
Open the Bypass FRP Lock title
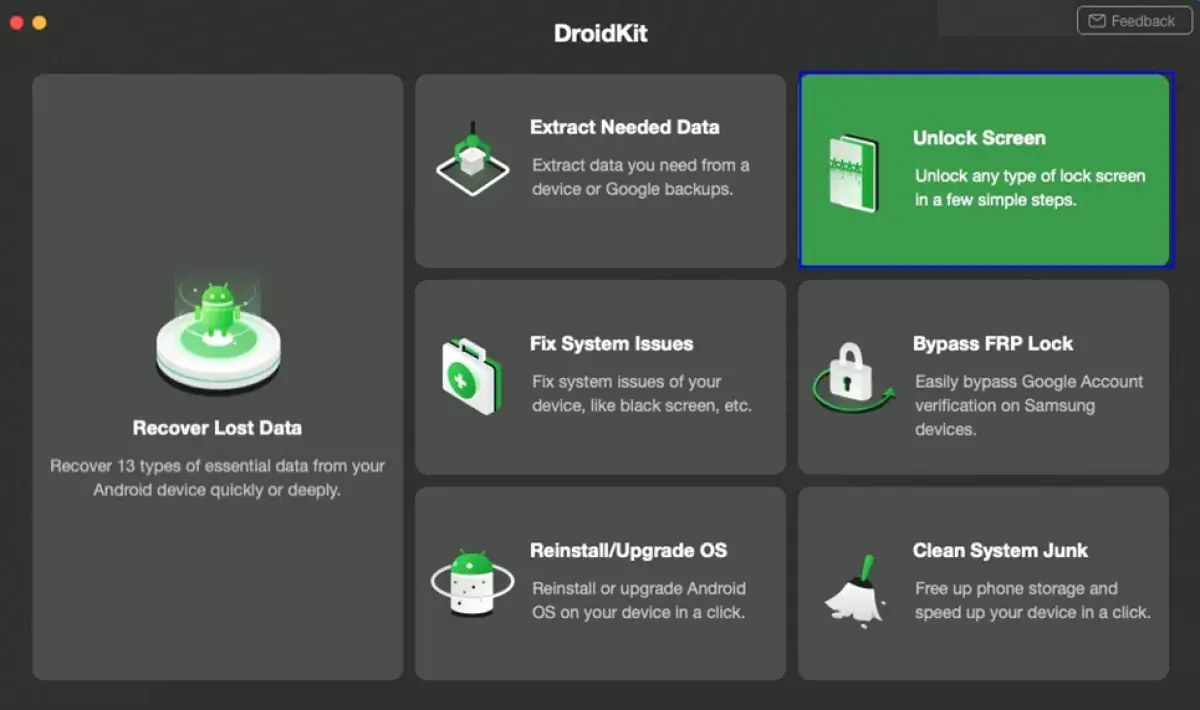tap(993, 343)
